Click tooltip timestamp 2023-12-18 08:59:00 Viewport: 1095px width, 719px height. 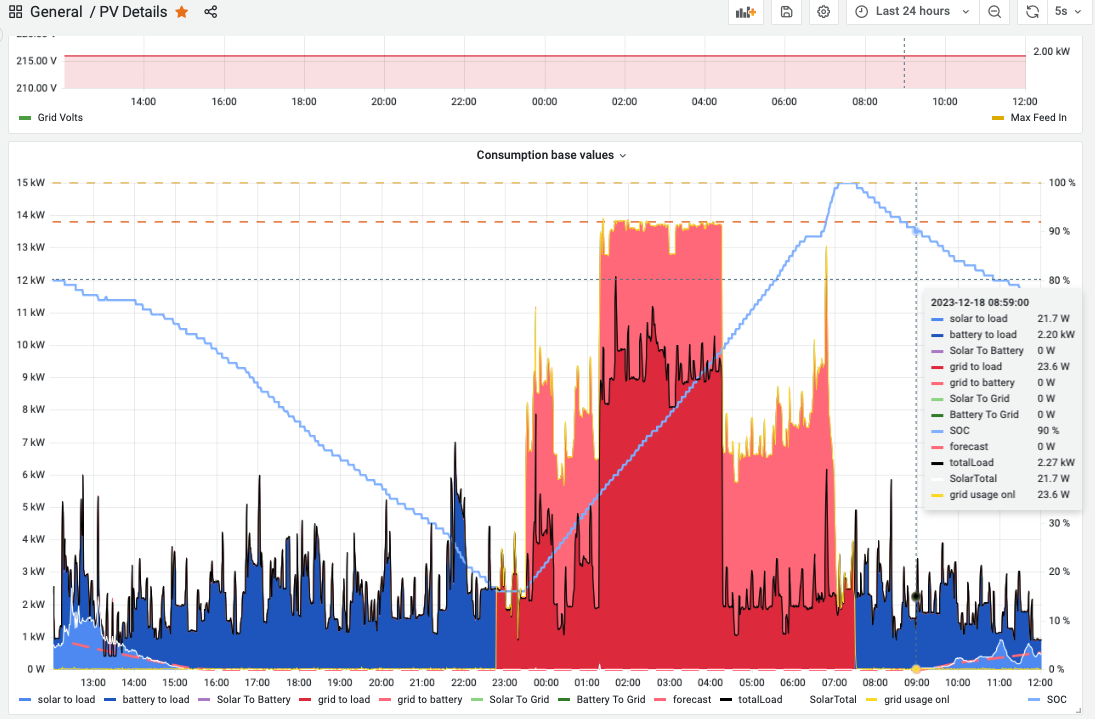point(980,302)
